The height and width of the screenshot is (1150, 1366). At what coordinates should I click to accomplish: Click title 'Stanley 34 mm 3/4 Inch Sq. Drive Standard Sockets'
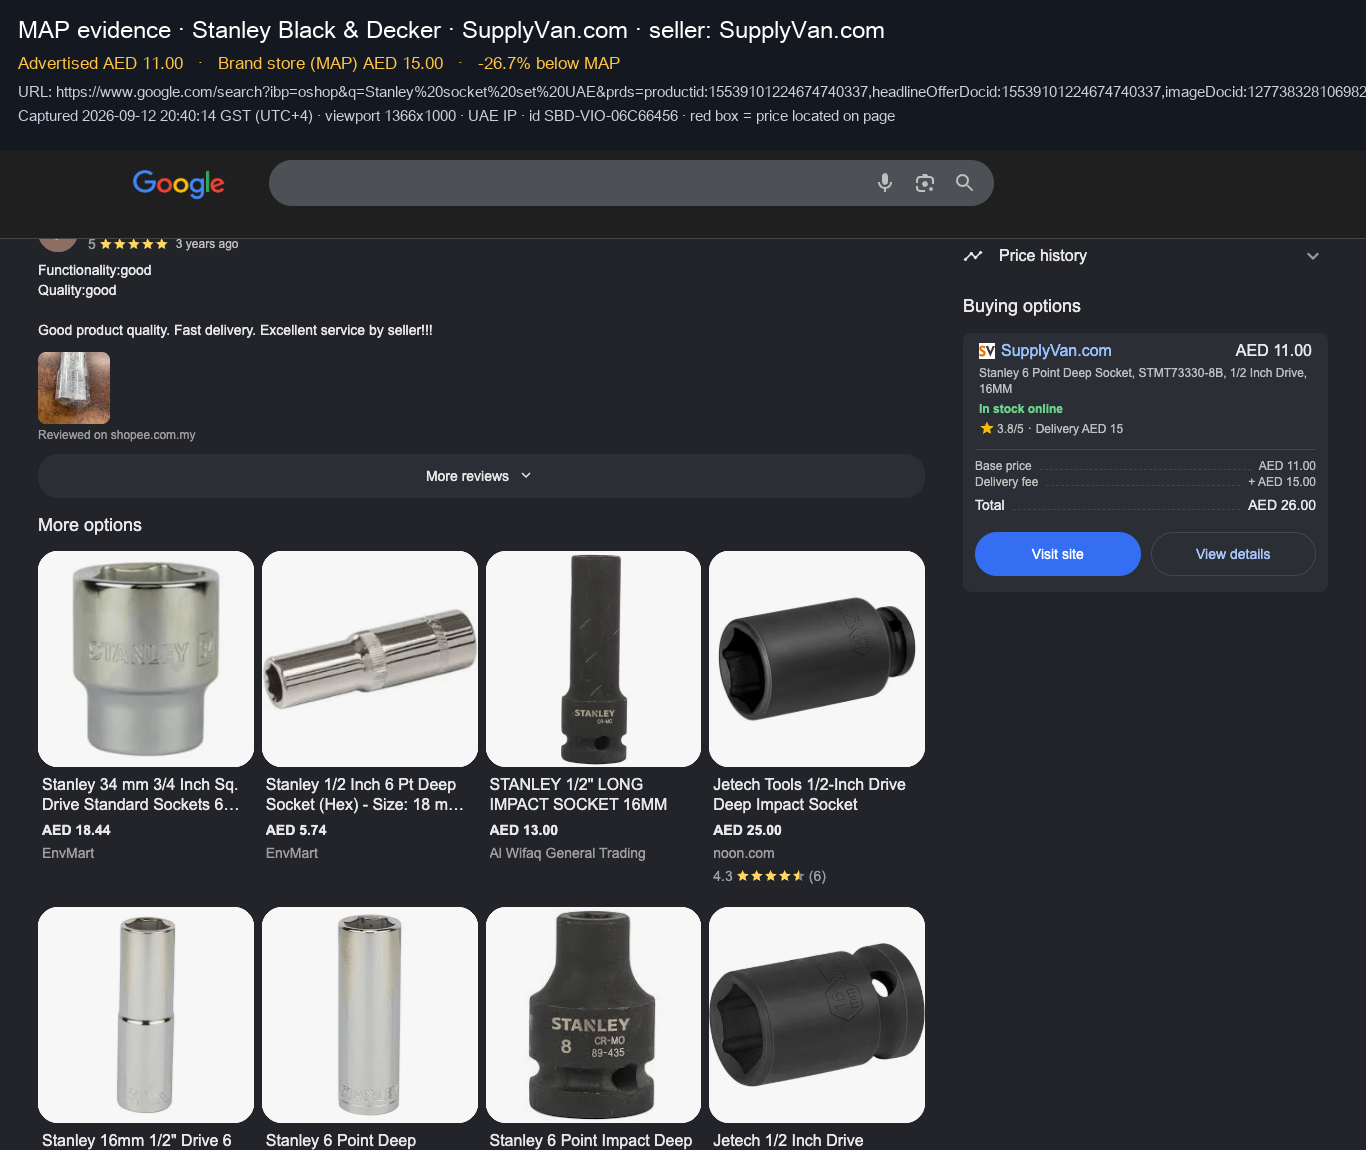point(141,795)
